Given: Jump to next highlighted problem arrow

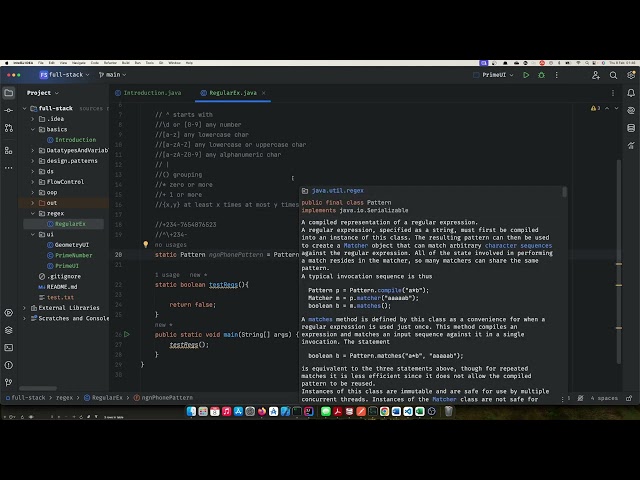Looking at the screenshot, I should (x=616, y=108).
